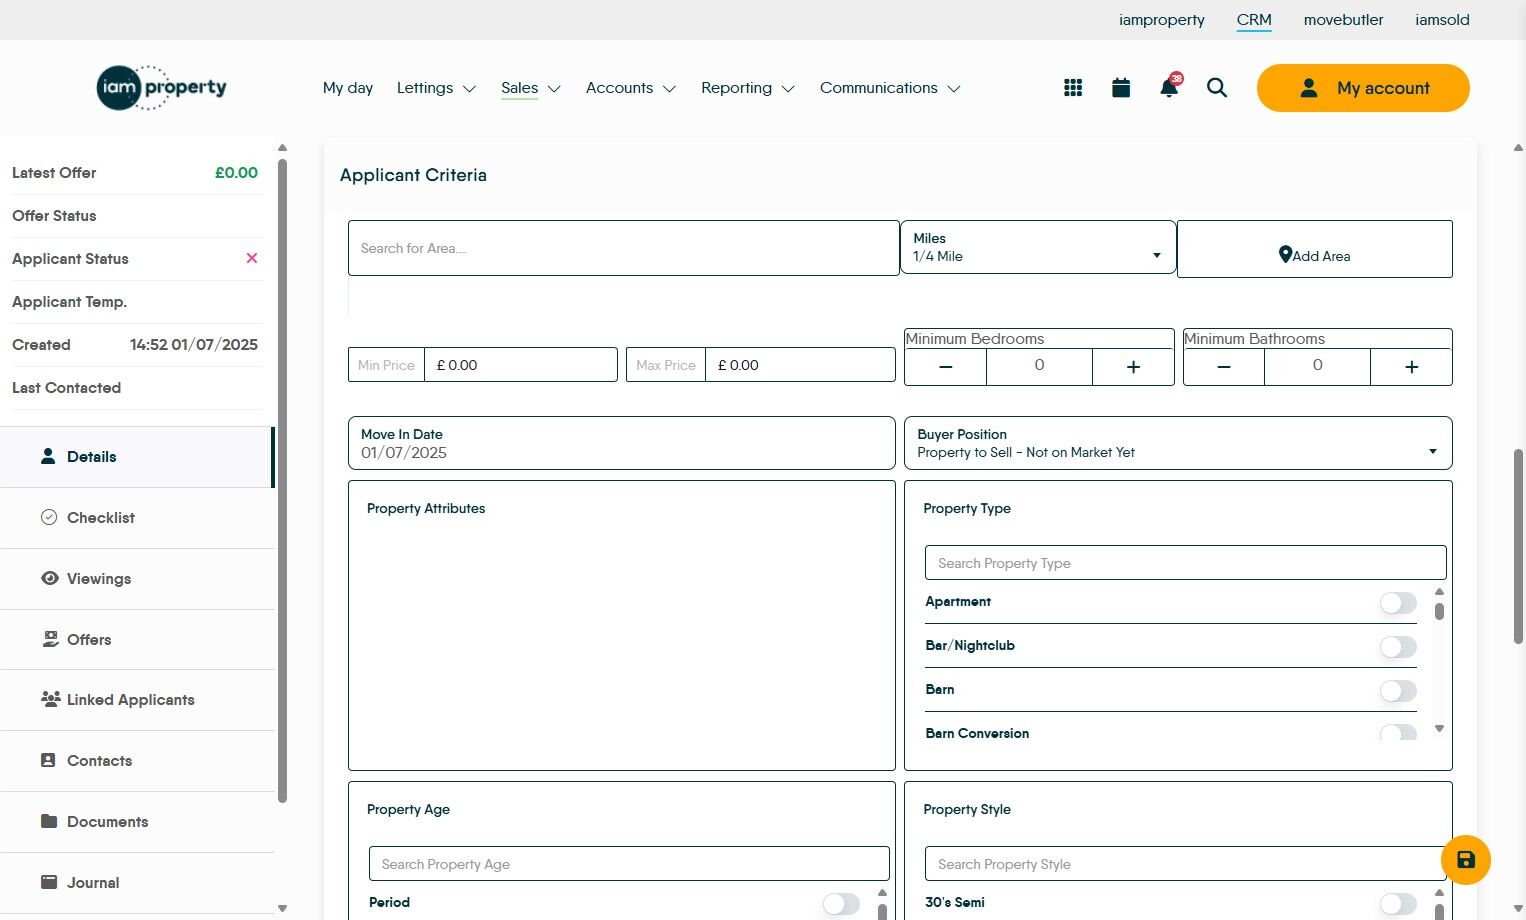Go to the My day menu item
The image size is (1526, 920).
coord(348,88)
